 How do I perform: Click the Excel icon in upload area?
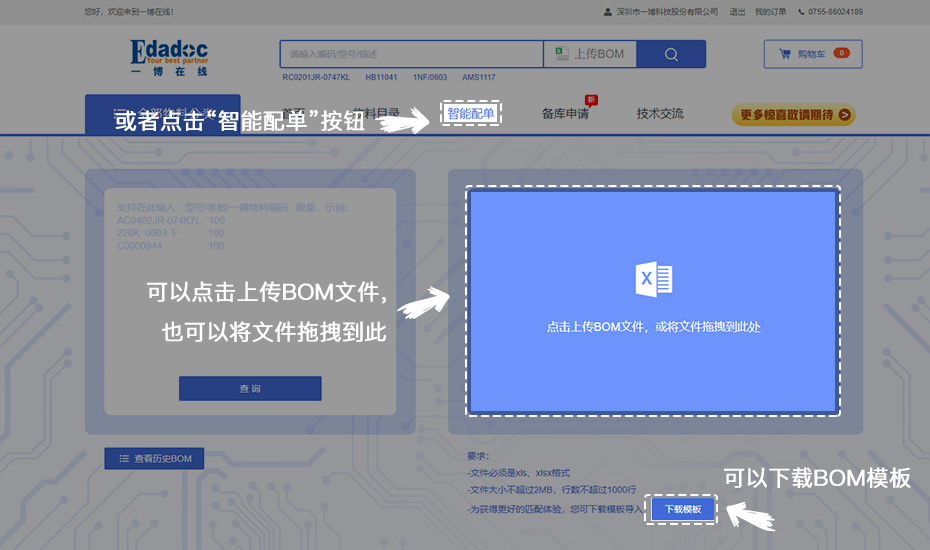point(653,279)
